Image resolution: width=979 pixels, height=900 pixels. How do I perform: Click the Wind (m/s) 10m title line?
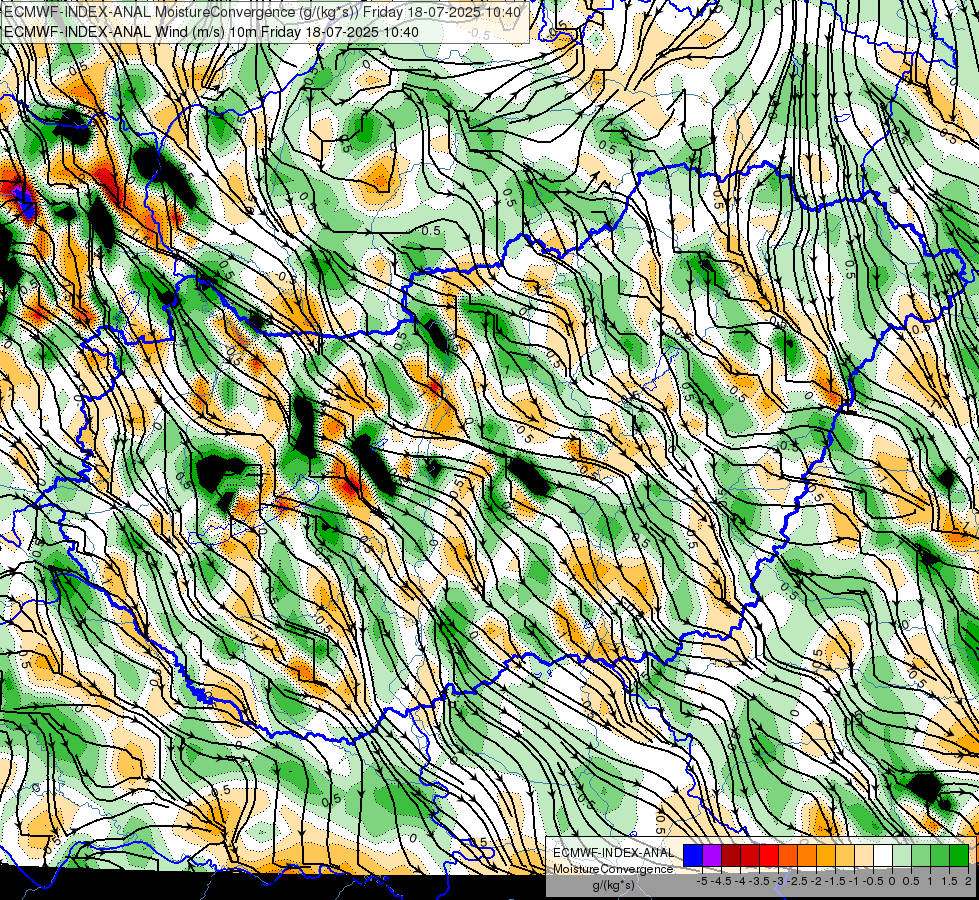pos(211,32)
